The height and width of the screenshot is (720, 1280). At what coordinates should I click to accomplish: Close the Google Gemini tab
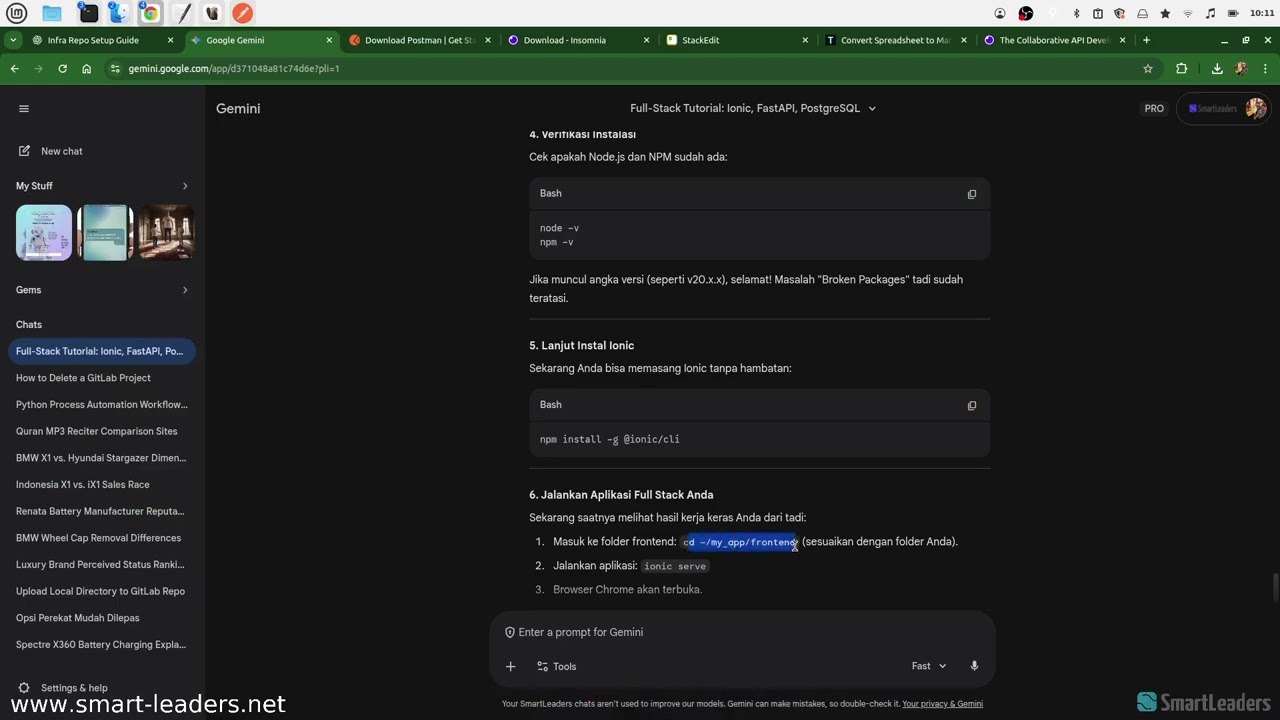point(329,40)
